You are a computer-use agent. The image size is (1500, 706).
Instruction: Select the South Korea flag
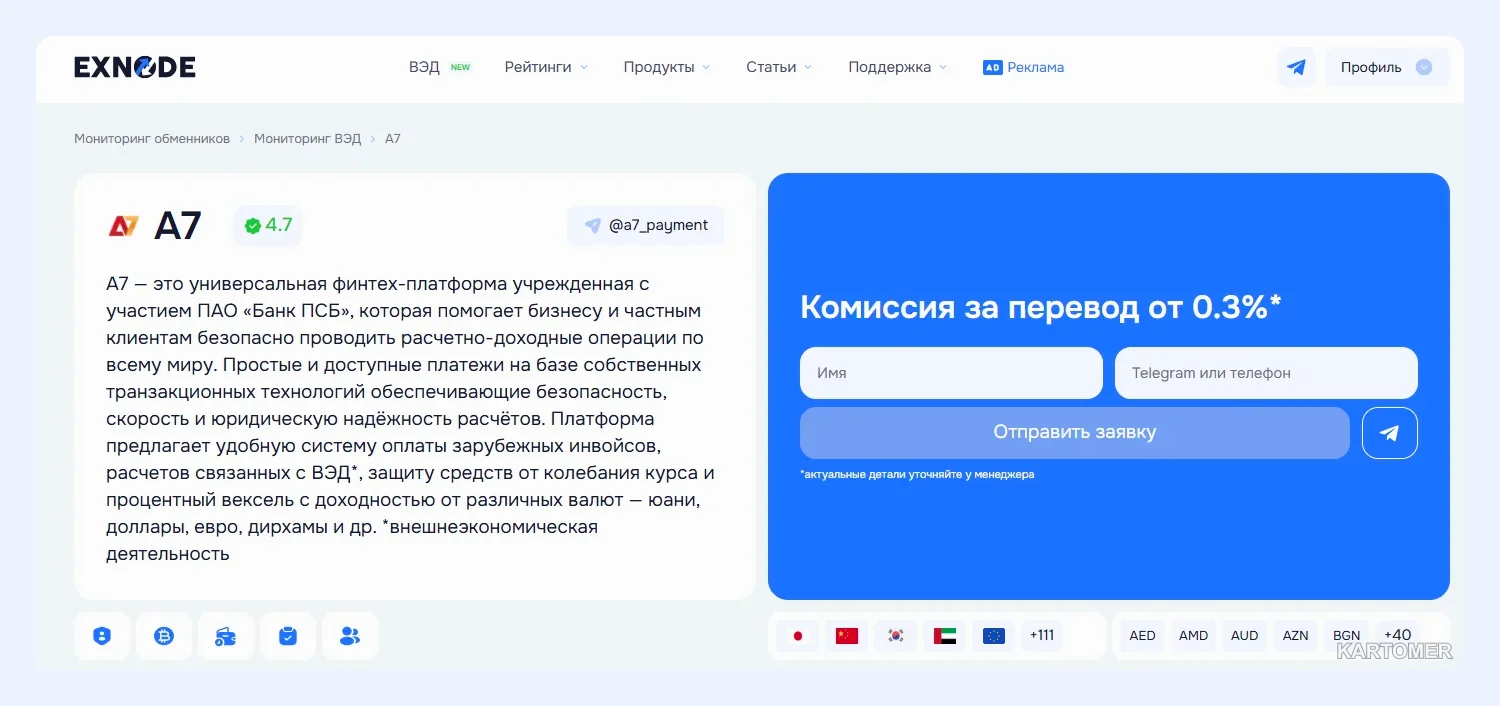click(896, 636)
